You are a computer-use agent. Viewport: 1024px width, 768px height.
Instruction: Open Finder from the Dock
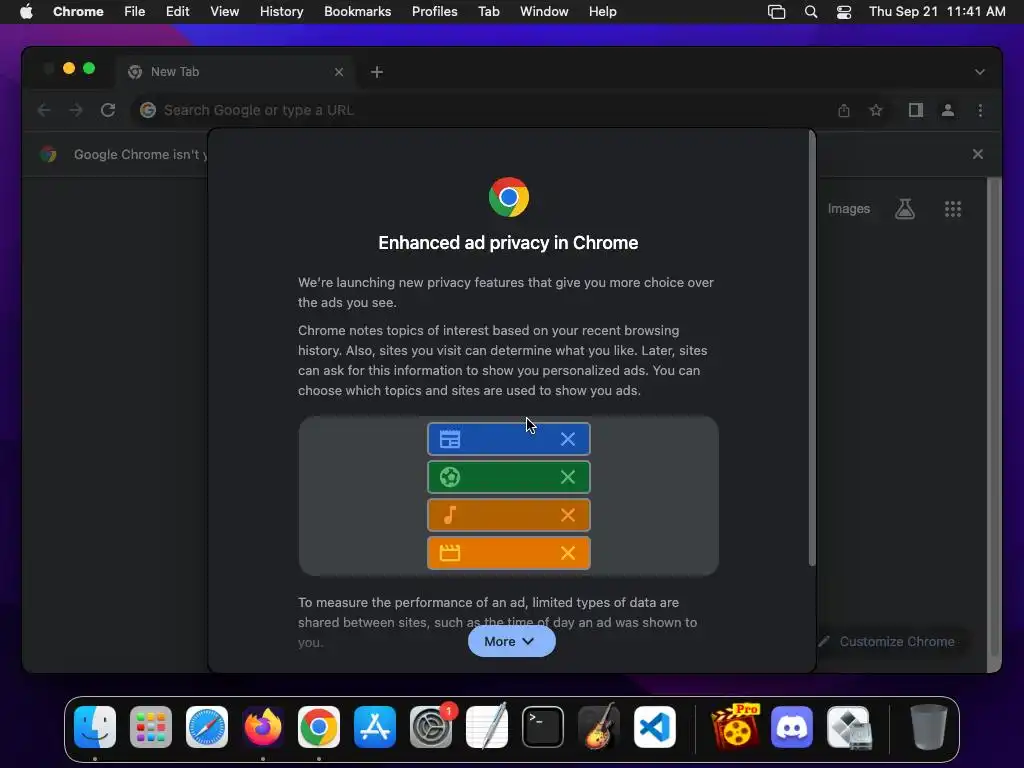(95, 727)
